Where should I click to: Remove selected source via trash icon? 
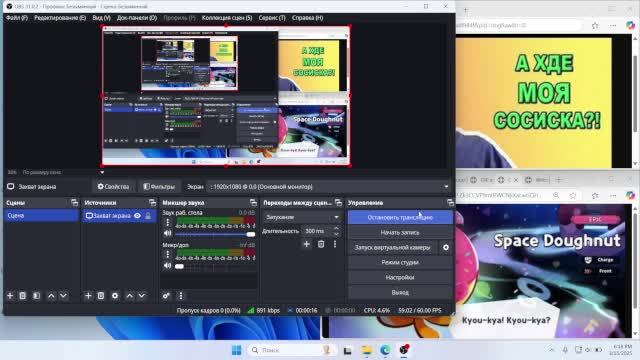pos(101,296)
